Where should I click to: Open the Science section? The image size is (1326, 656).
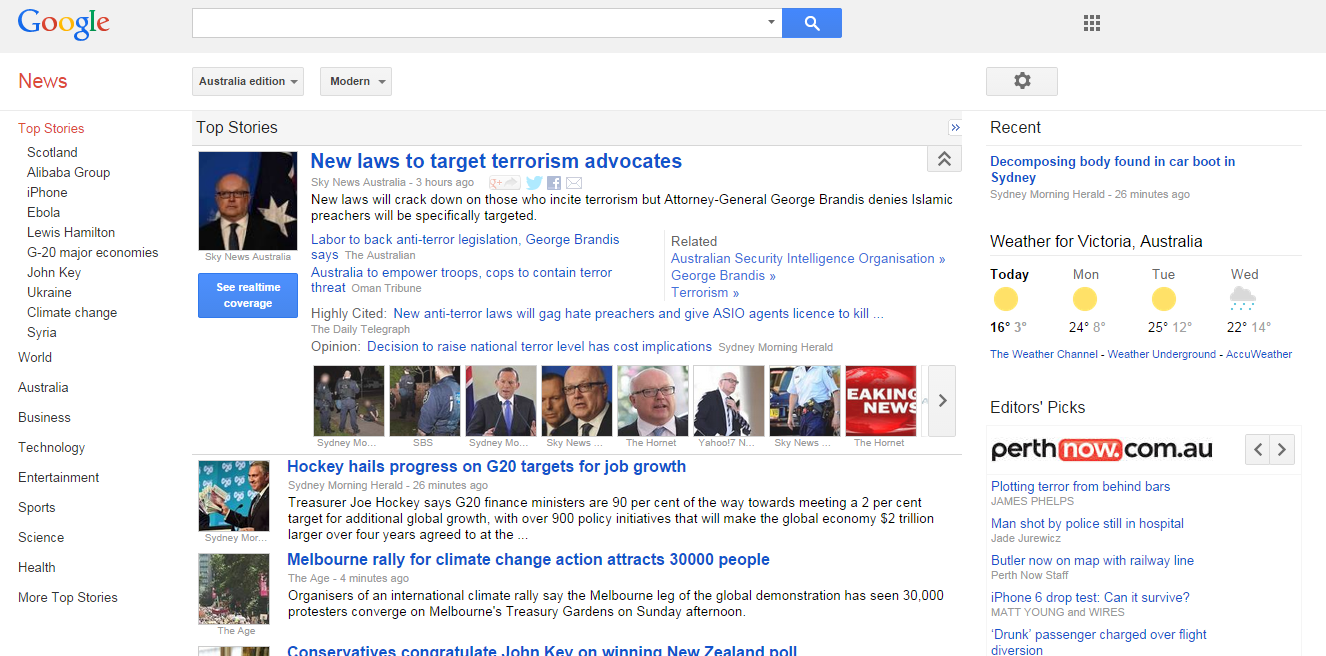pyautogui.click(x=41, y=537)
